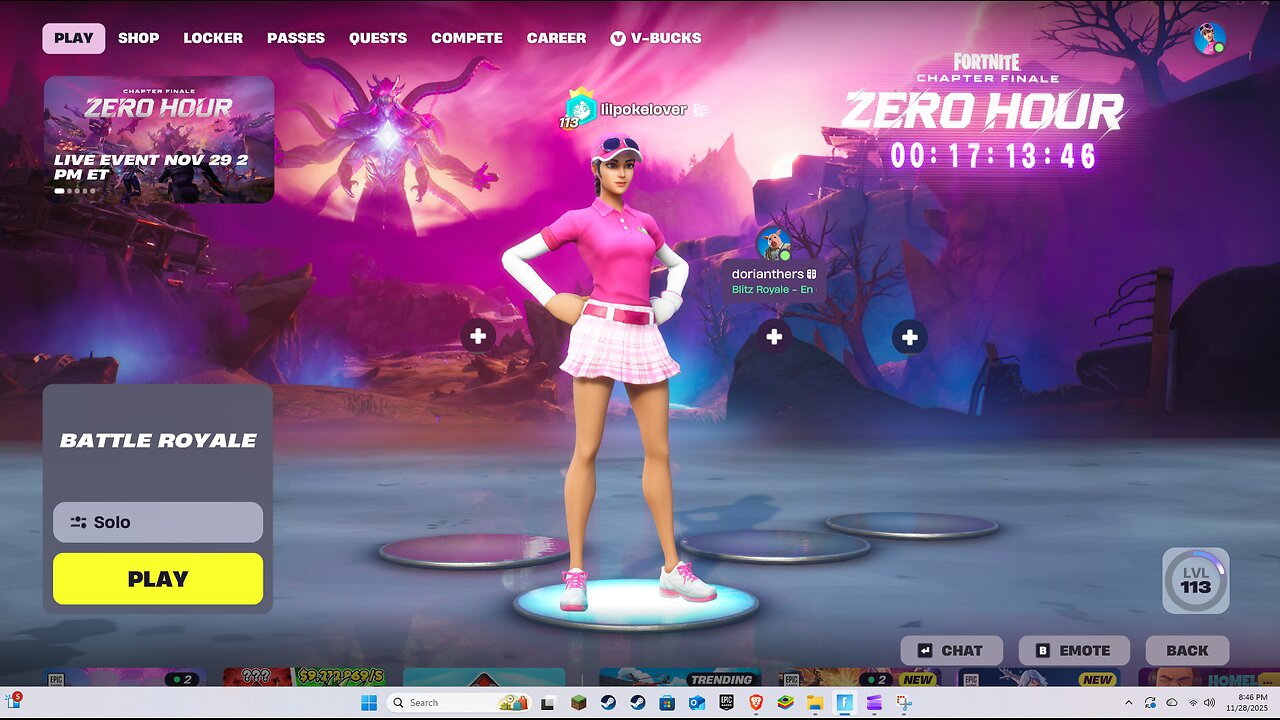Viewport: 1280px width, 720px height.
Task: View the CAREER tab
Action: tap(557, 38)
